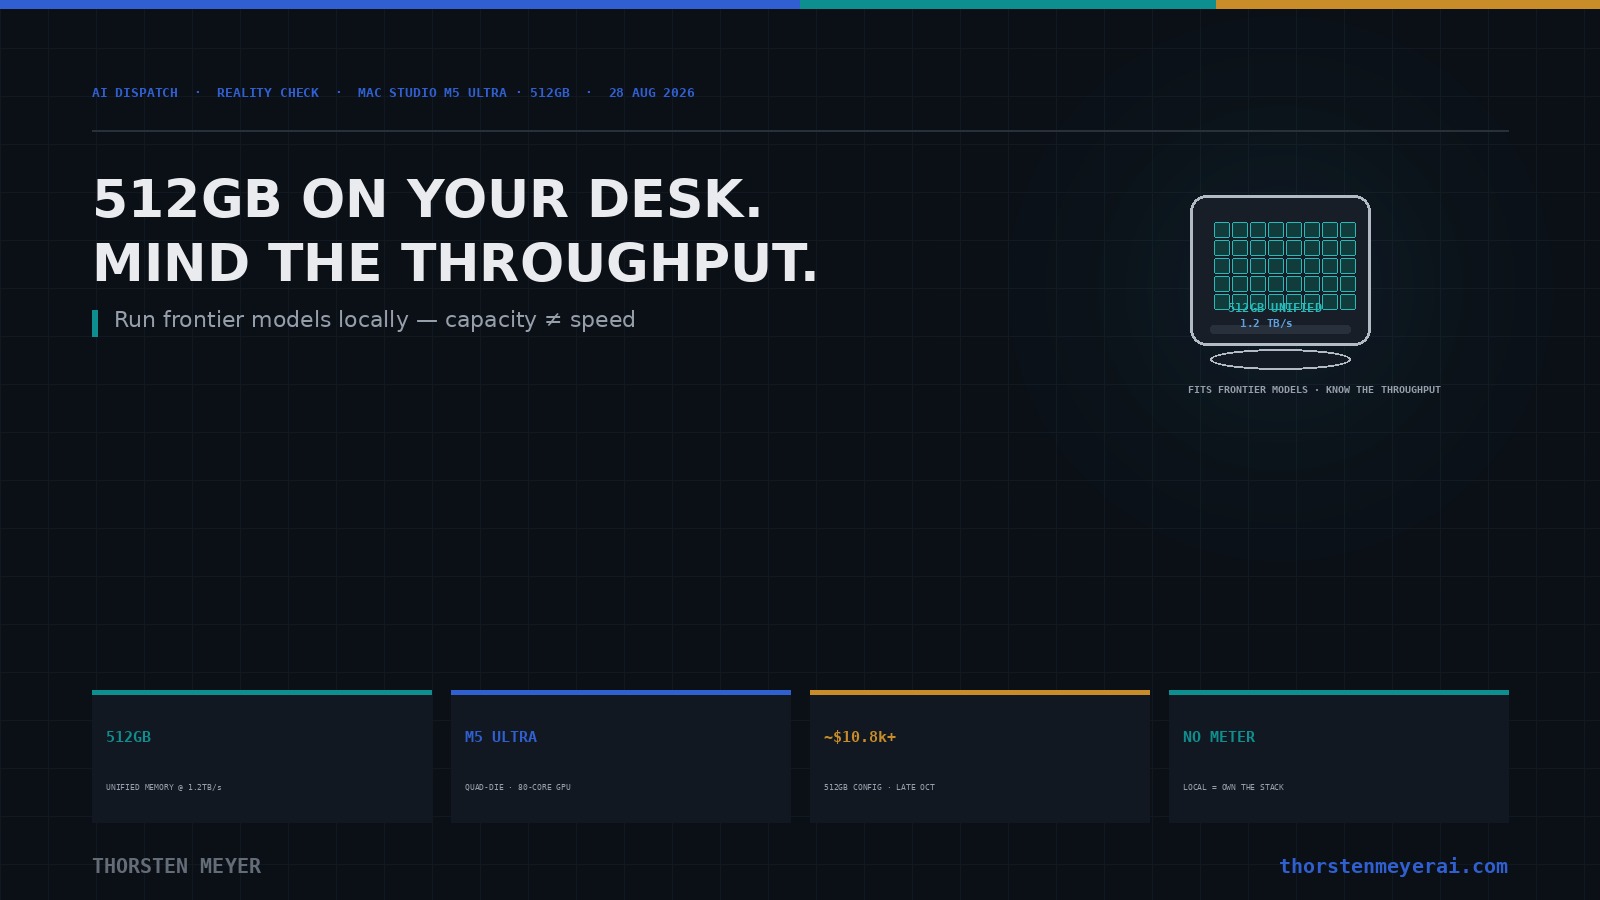Click the "28 AUG 2026" date
The width and height of the screenshot is (1600, 900).
[x=652, y=93]
